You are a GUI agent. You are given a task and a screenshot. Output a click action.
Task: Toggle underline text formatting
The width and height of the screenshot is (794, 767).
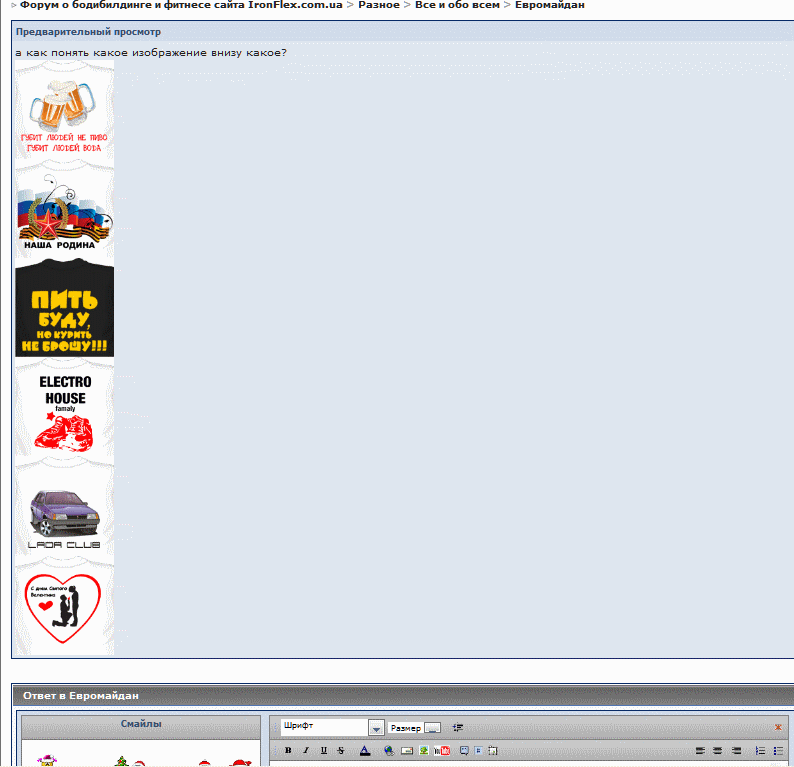[x=323, y=750]
